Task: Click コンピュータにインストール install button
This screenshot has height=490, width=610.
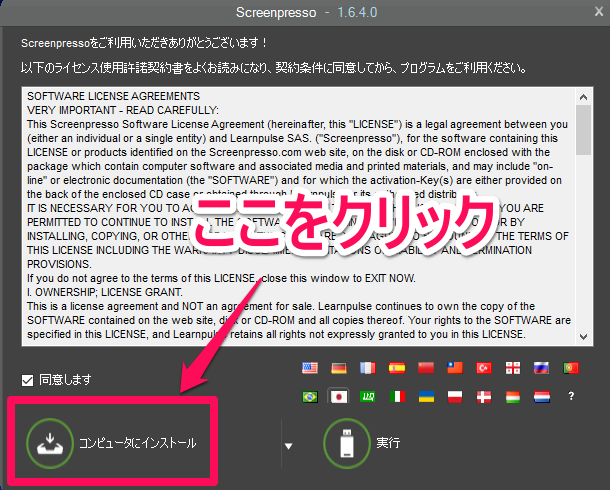Action: (x=112, y=443)
